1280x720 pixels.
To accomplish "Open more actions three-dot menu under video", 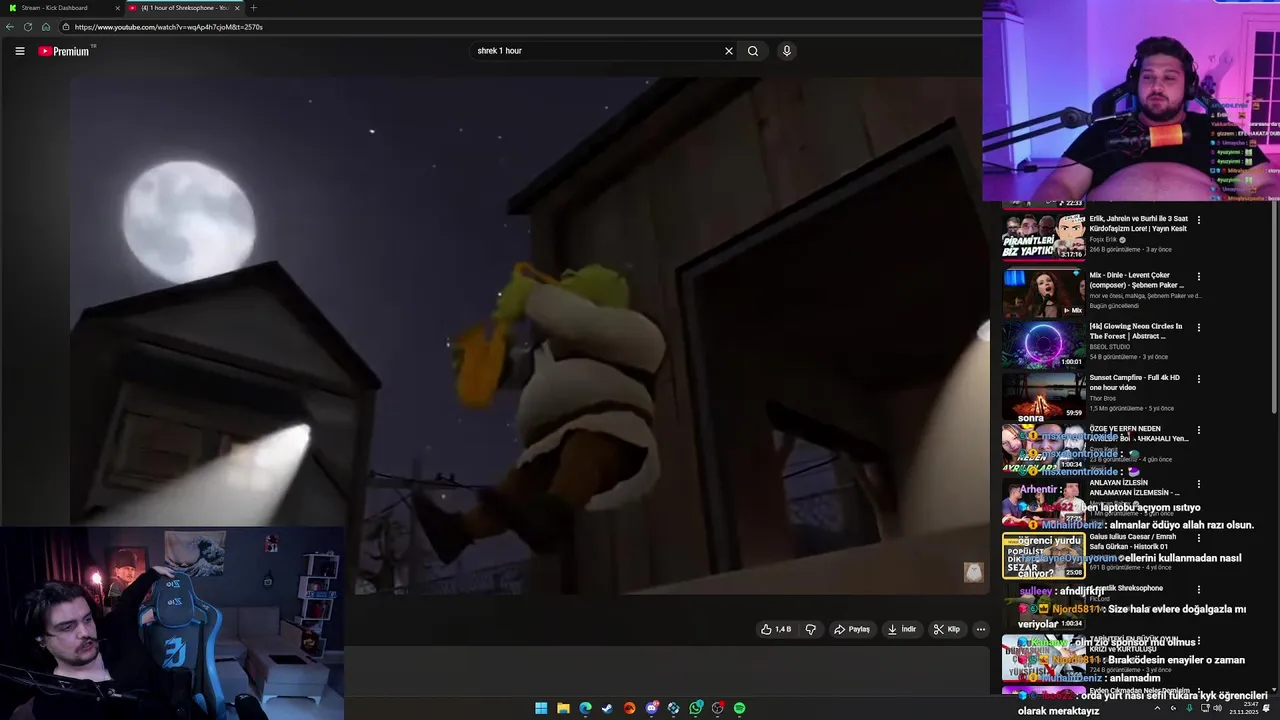I will (x=981, y=629).
